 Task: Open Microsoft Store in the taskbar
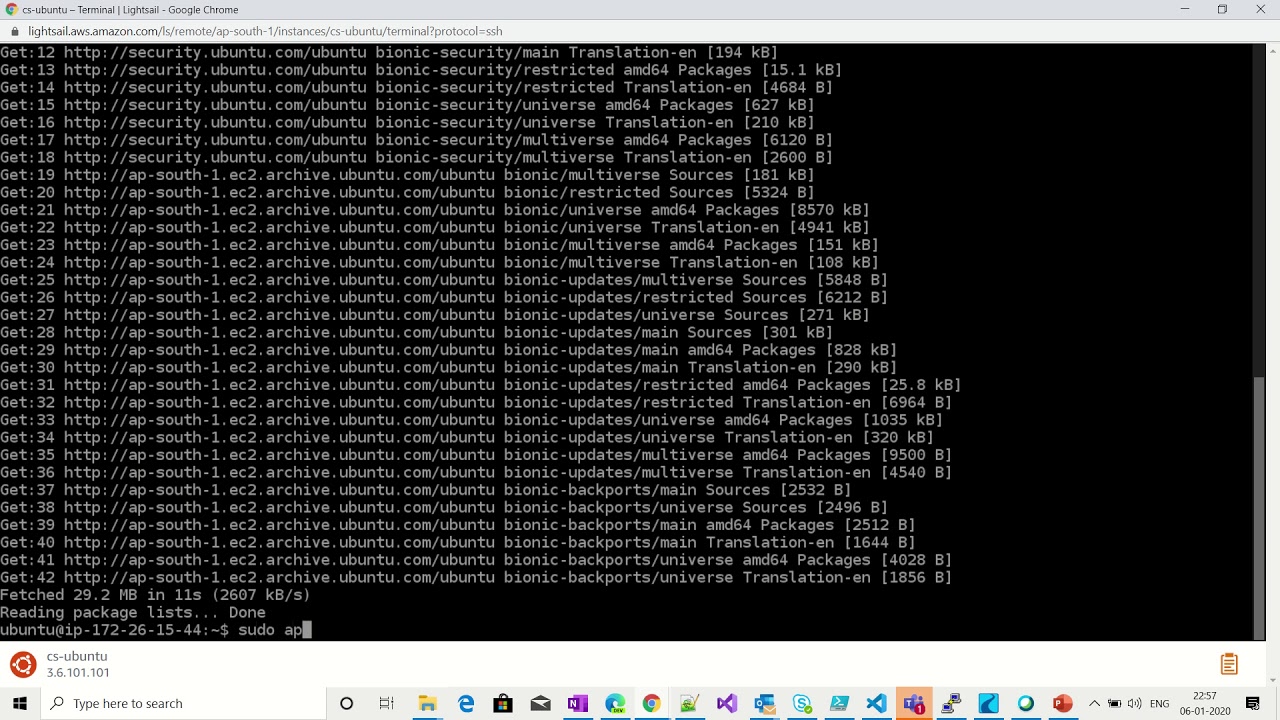503,704
